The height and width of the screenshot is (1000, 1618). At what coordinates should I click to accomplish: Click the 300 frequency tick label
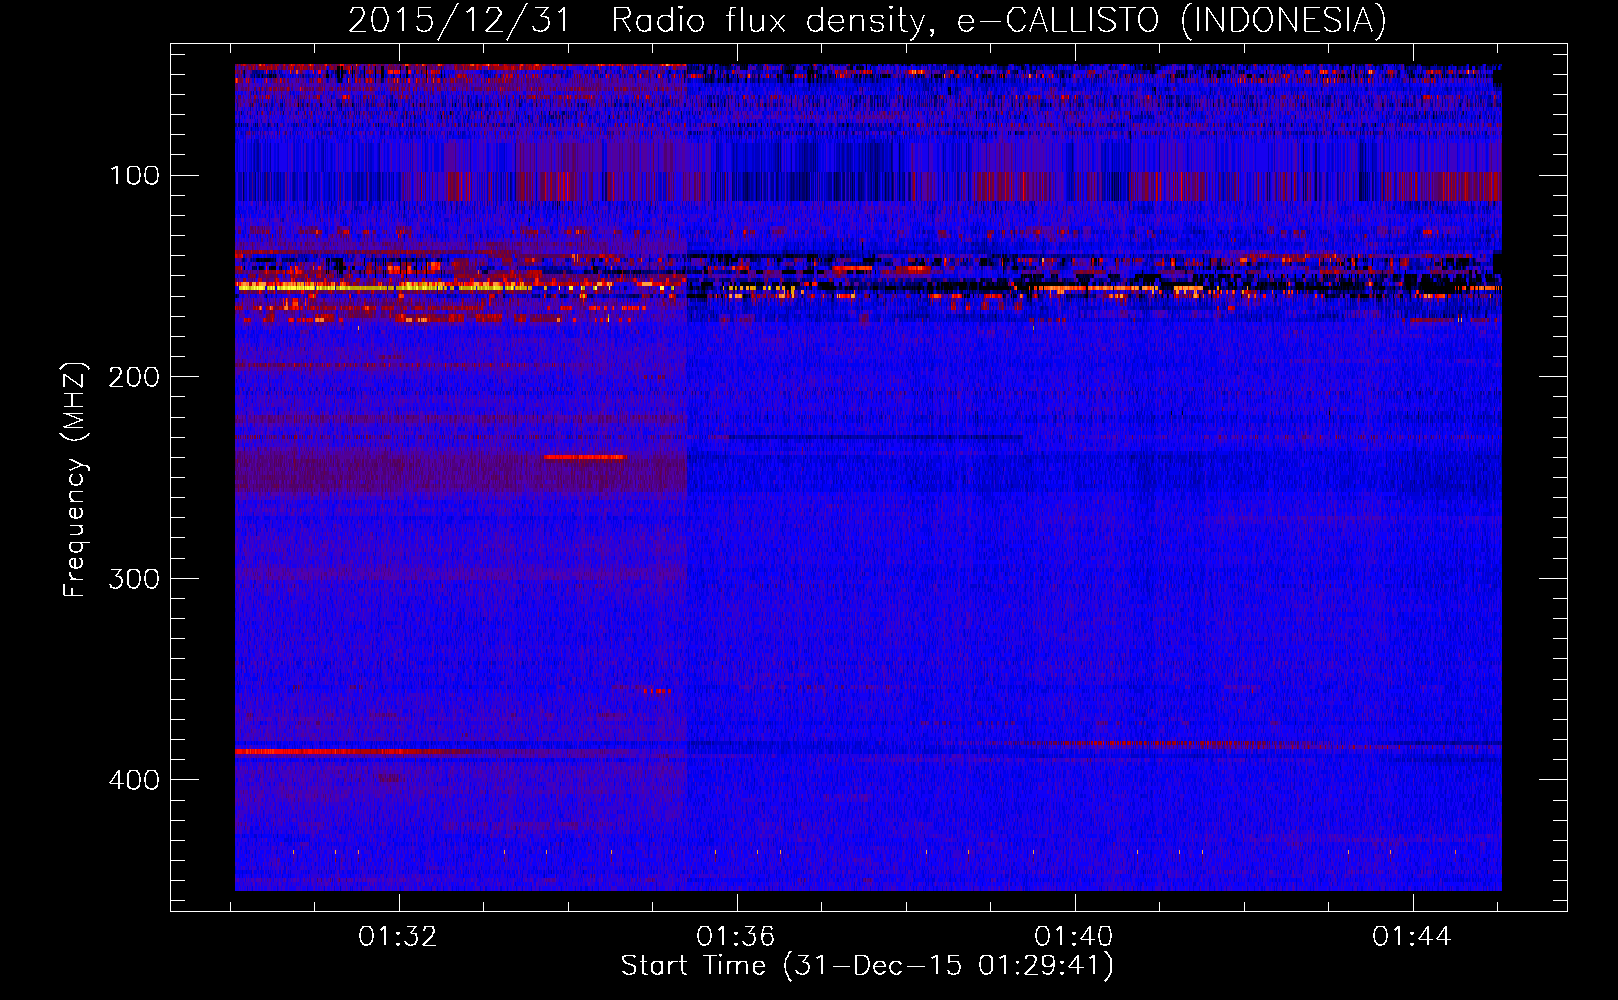134,579
